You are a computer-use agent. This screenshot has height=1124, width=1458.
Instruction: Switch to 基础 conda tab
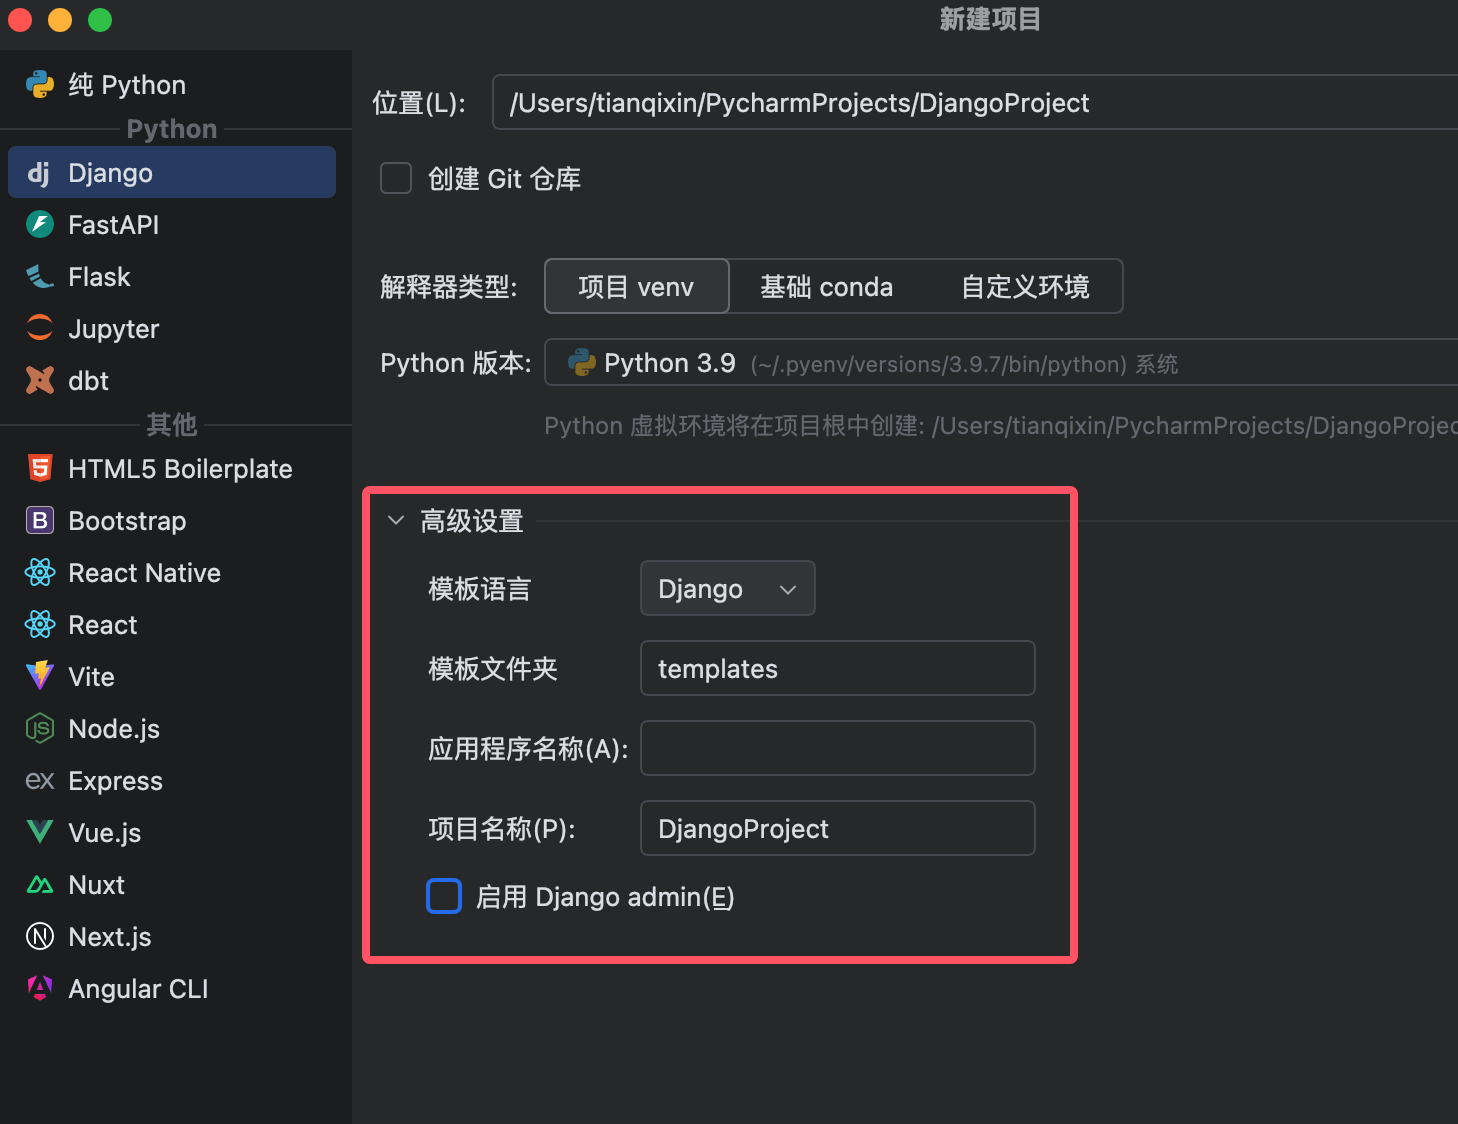826,287
